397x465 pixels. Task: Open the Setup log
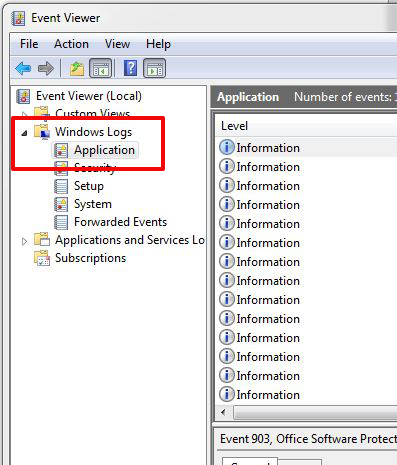point(89,186)
